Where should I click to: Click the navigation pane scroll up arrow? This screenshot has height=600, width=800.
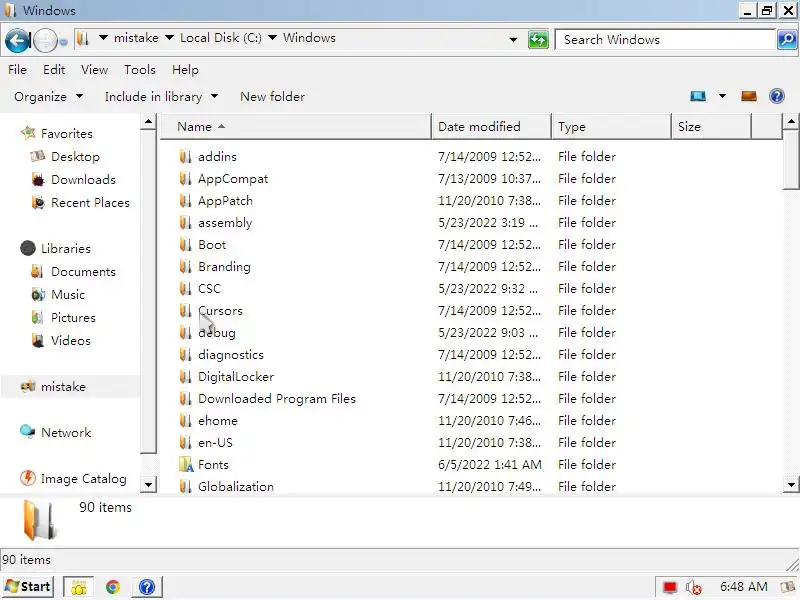point(148,121)
